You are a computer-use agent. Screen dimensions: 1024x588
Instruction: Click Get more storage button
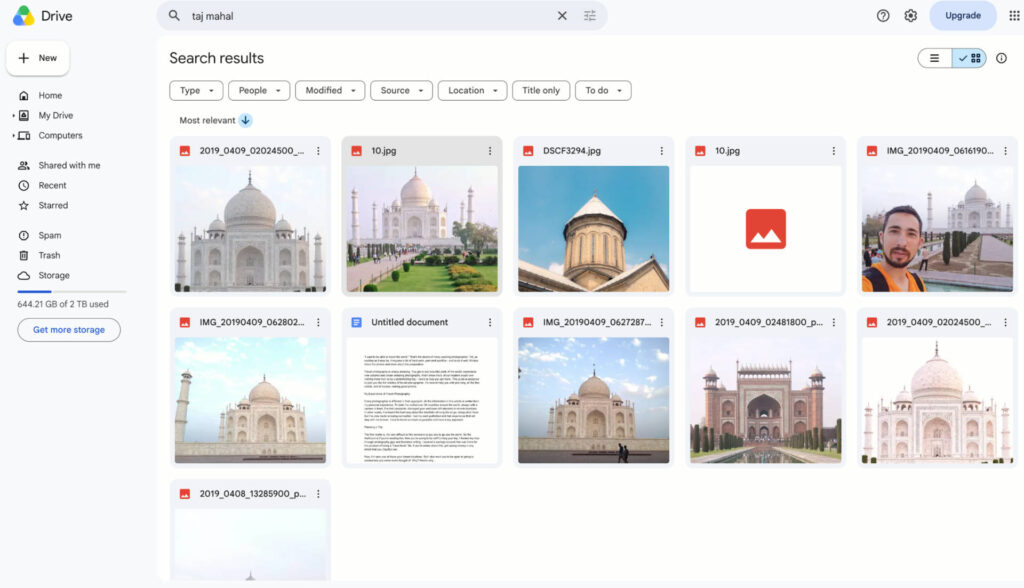point(69,330)
